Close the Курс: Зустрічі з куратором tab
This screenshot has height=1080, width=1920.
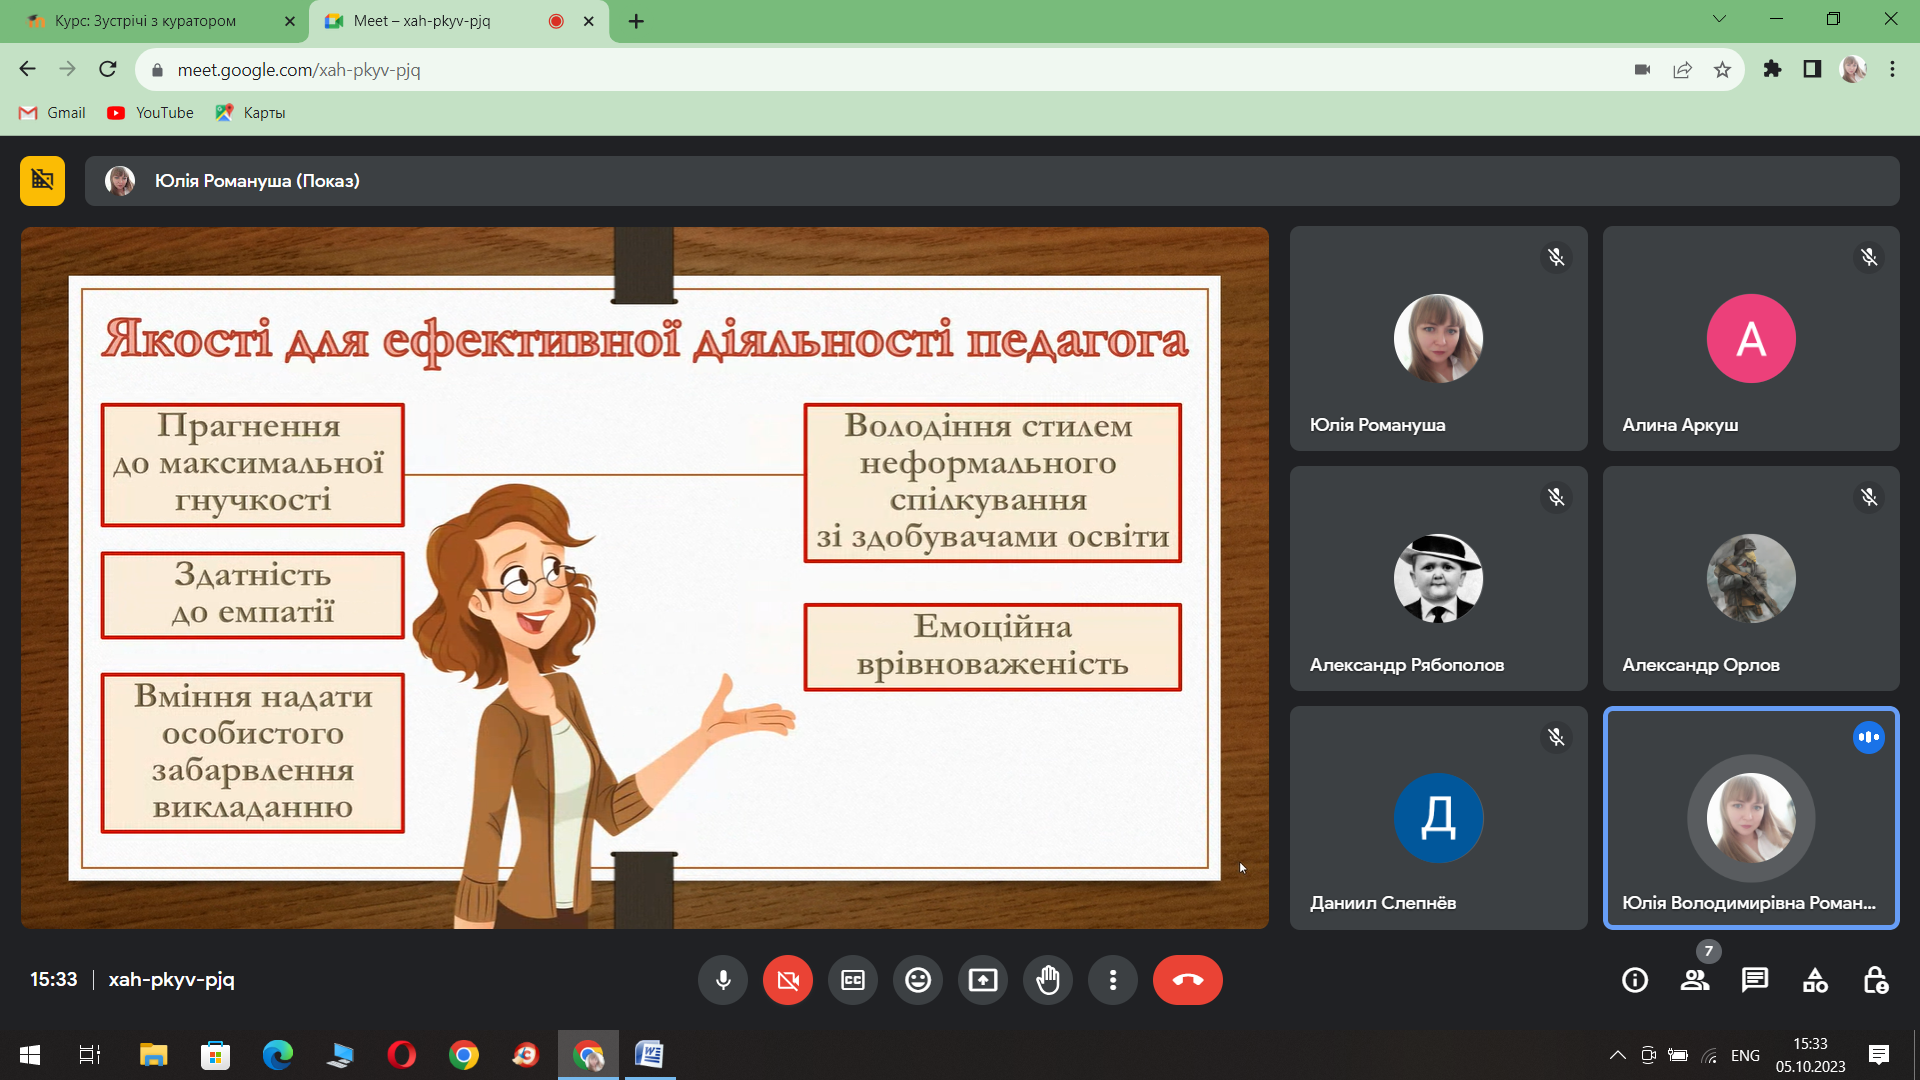(290, 21)
